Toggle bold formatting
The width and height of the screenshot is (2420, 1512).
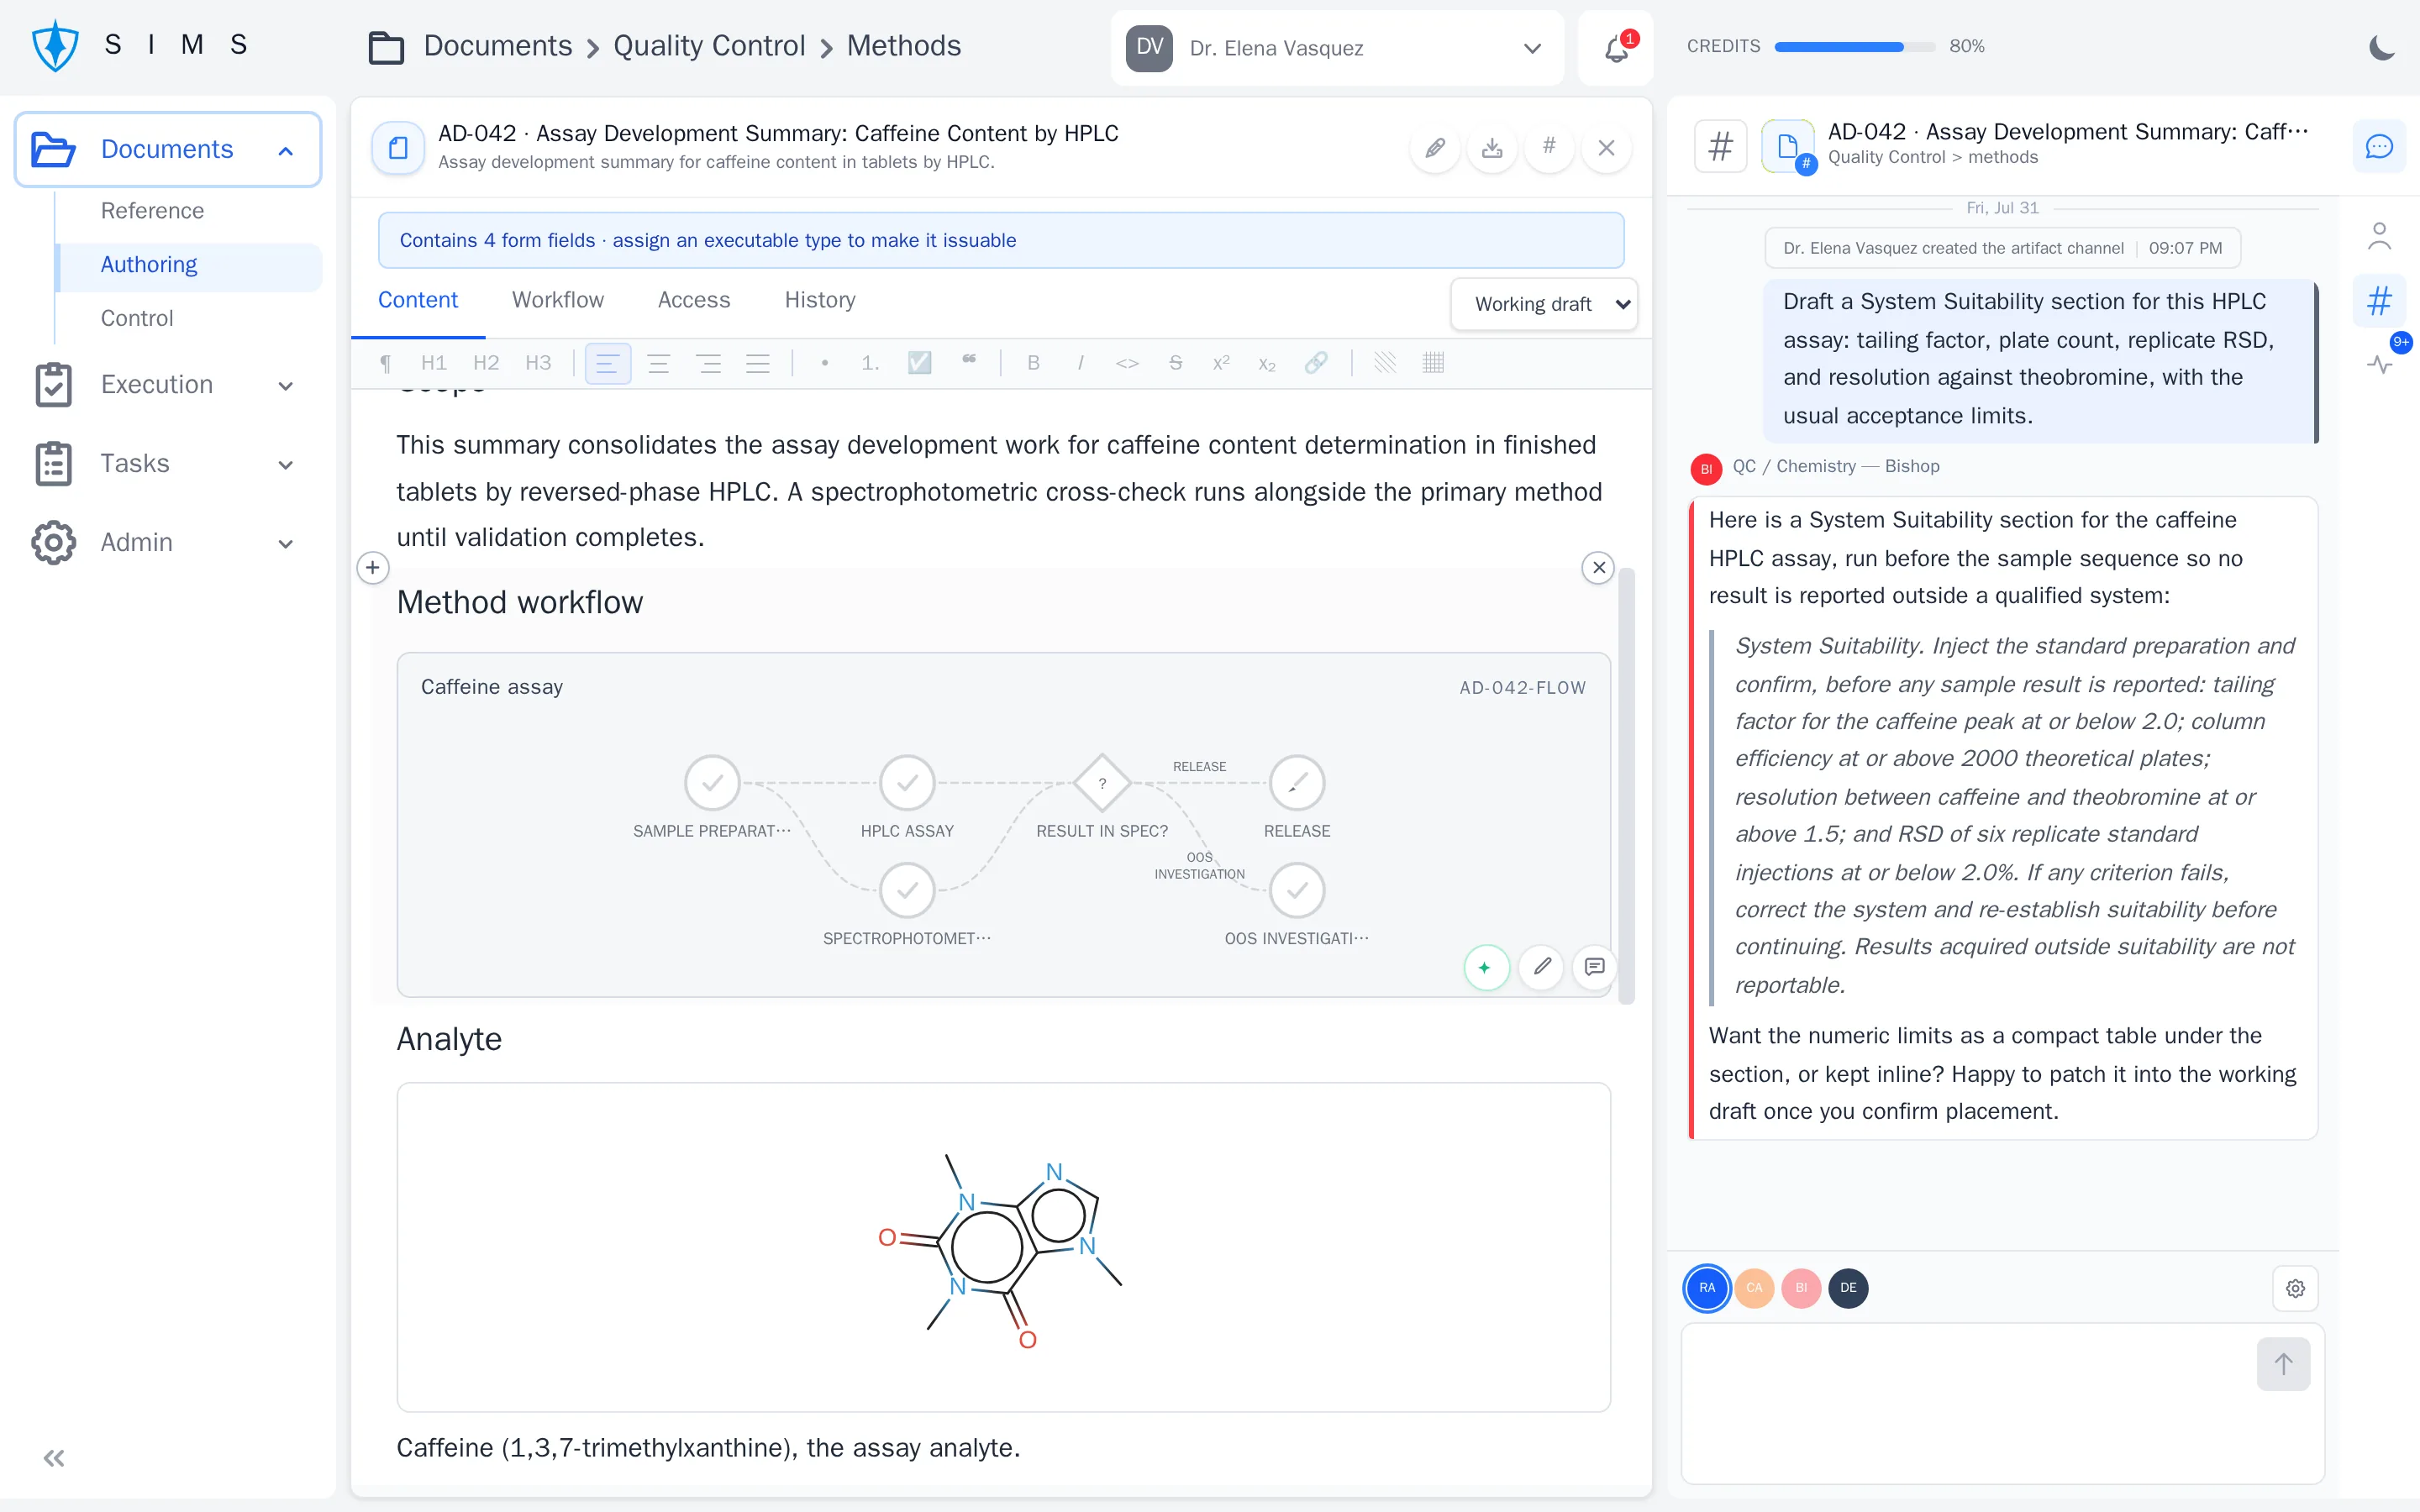tap(1034, 363)
